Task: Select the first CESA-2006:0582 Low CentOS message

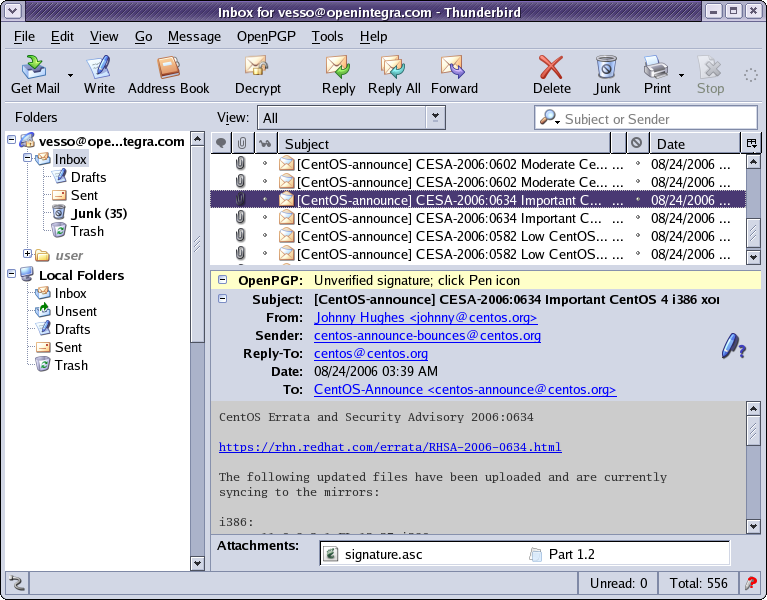Action: [477, 236]
